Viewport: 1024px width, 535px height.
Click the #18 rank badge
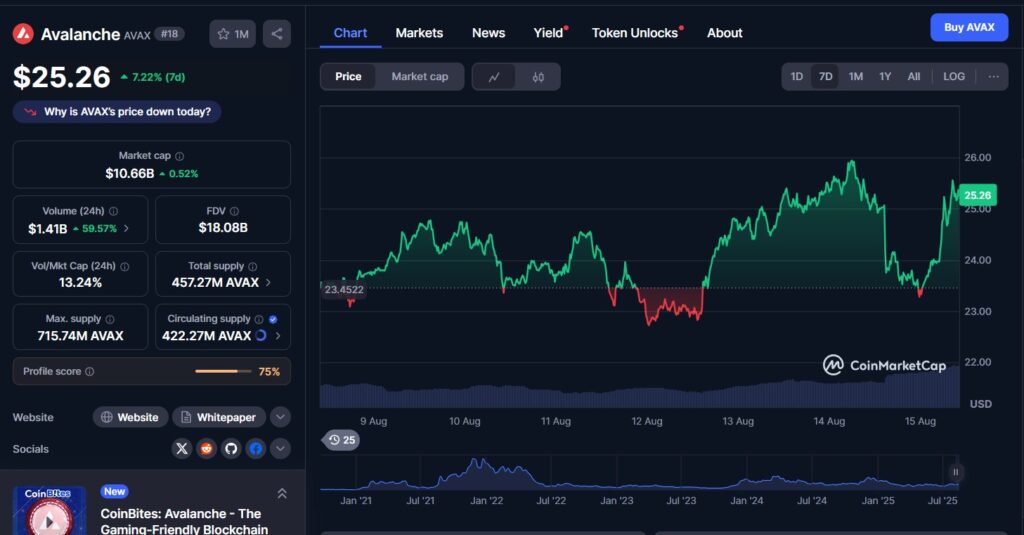[170, 34]
